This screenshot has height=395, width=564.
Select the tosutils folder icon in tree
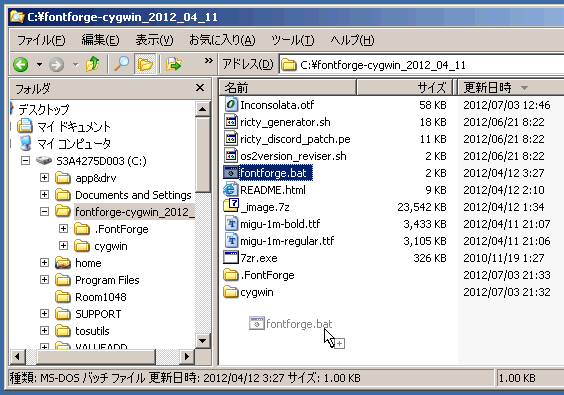[63, 331]
